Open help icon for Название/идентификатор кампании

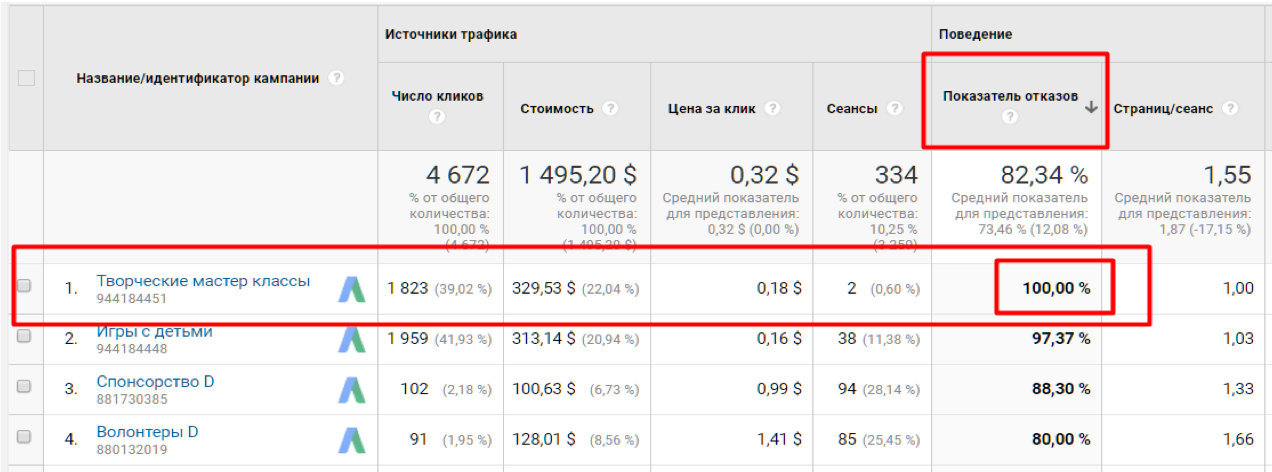click(x=336, y=78)
